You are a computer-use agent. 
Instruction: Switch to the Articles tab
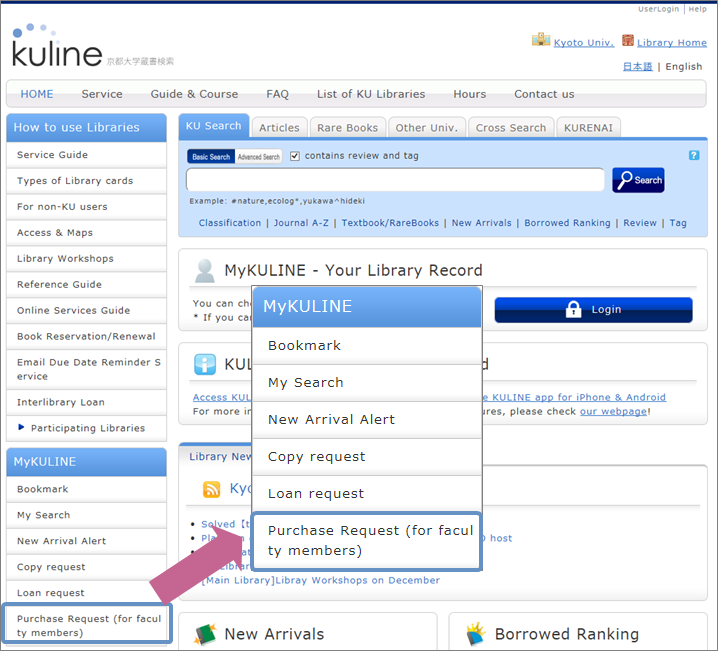pyautogui.click(x=279, y=128)
